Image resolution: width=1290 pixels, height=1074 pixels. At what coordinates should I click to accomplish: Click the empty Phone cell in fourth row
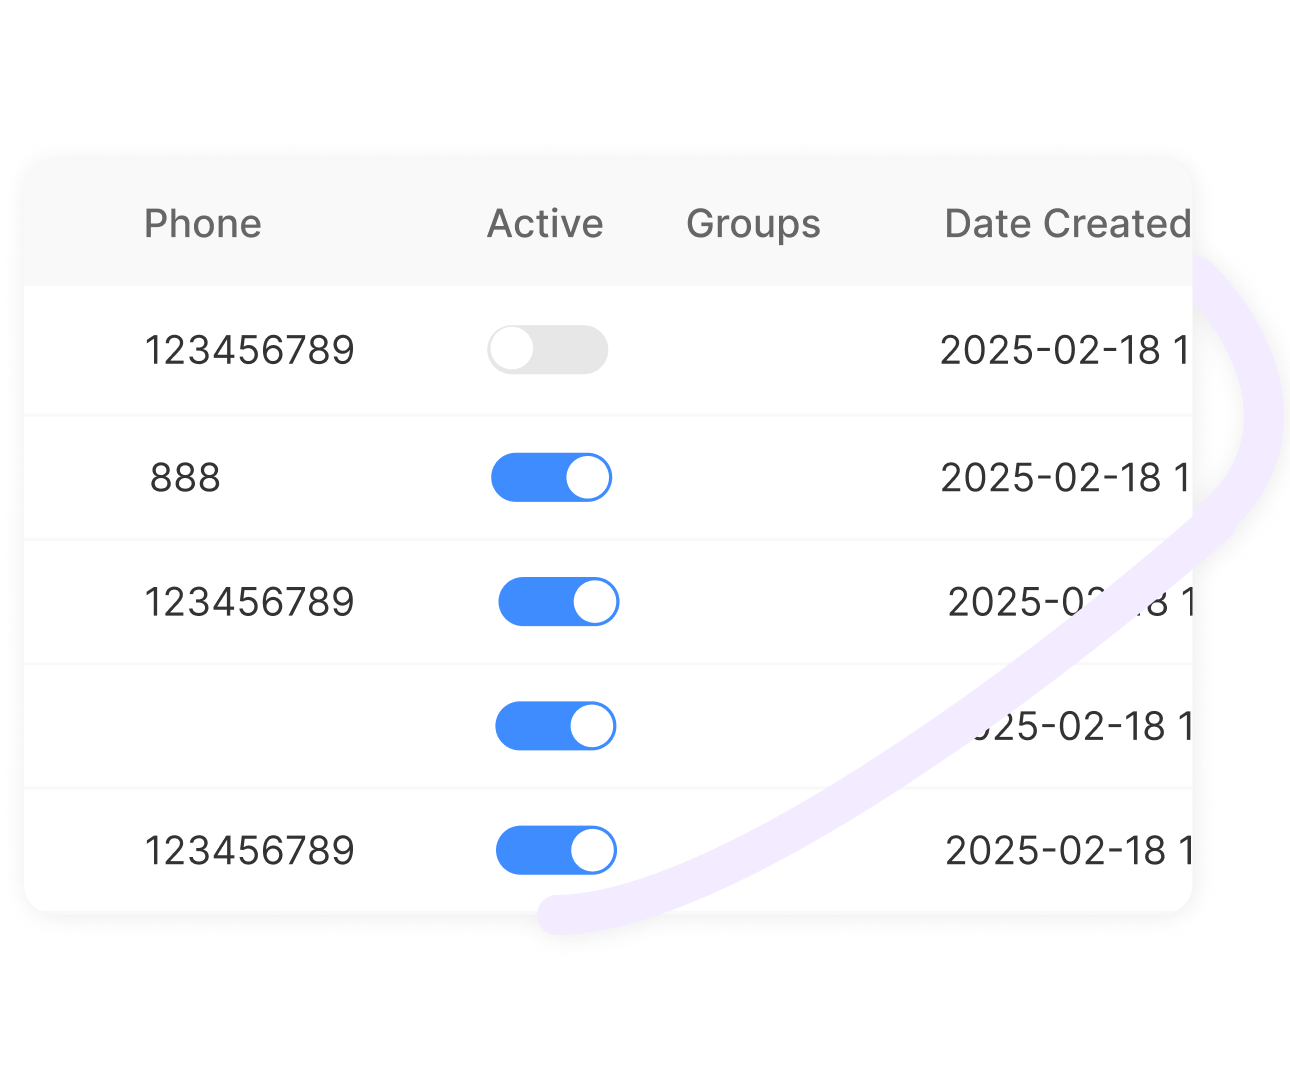[x=249, y=727]
